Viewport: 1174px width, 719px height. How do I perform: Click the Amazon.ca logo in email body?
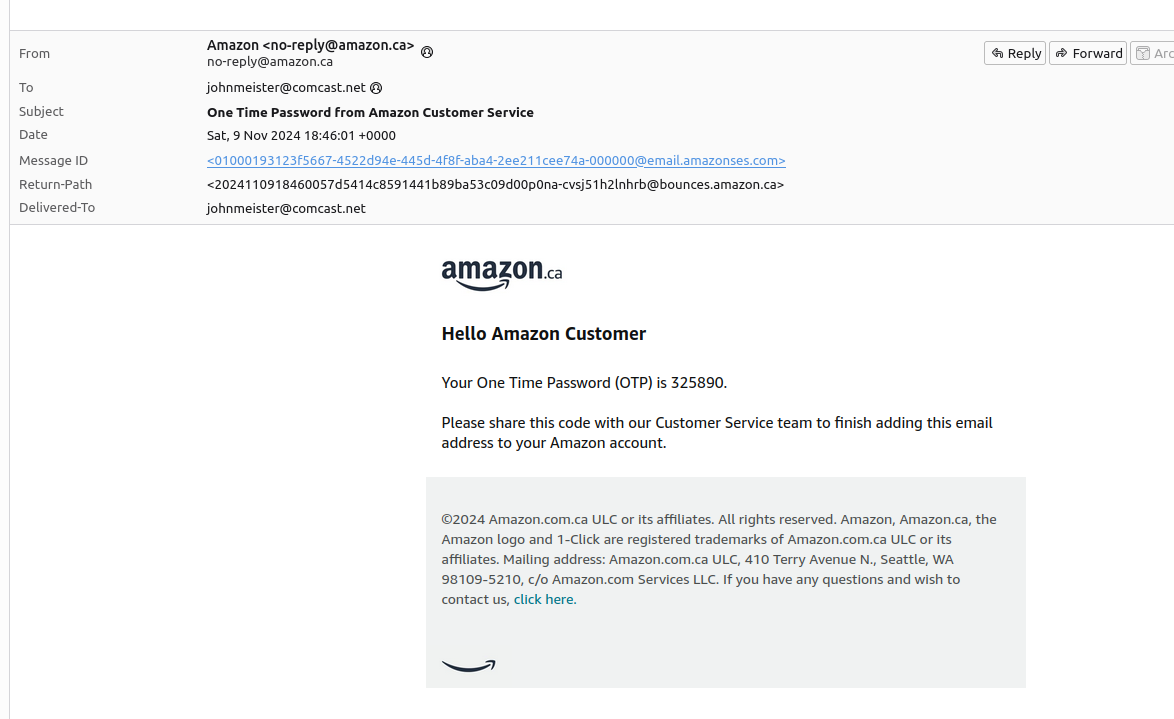point(501,274)
